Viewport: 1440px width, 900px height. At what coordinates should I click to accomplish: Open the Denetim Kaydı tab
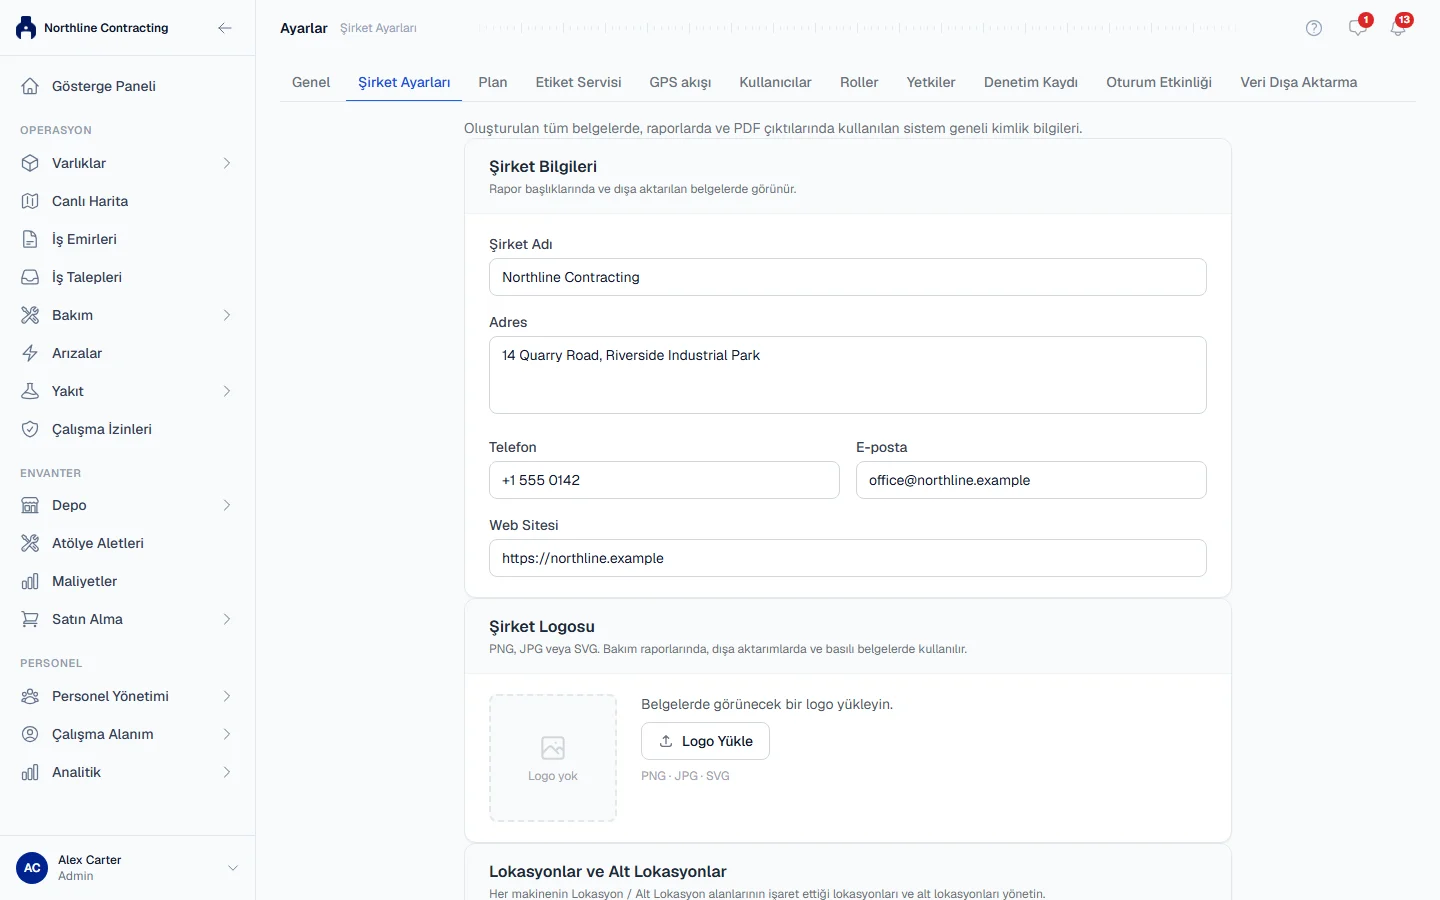[1031, 82]
